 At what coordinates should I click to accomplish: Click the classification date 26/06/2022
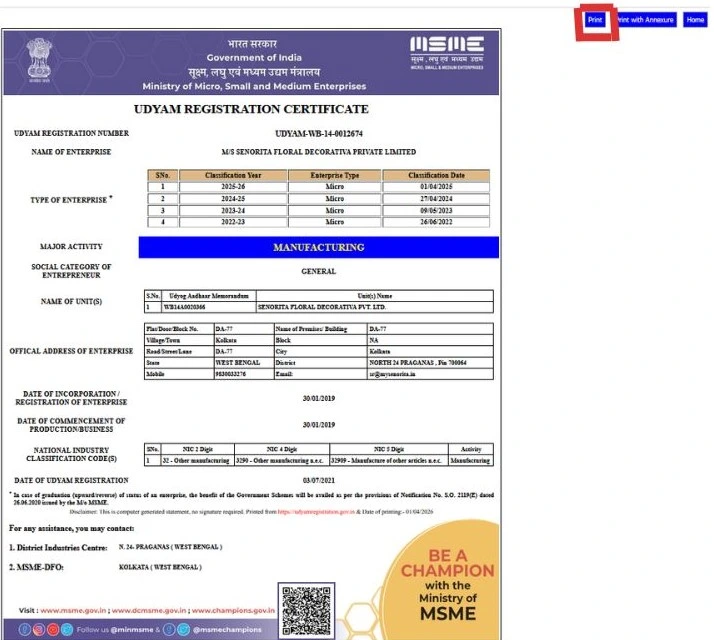436,222
